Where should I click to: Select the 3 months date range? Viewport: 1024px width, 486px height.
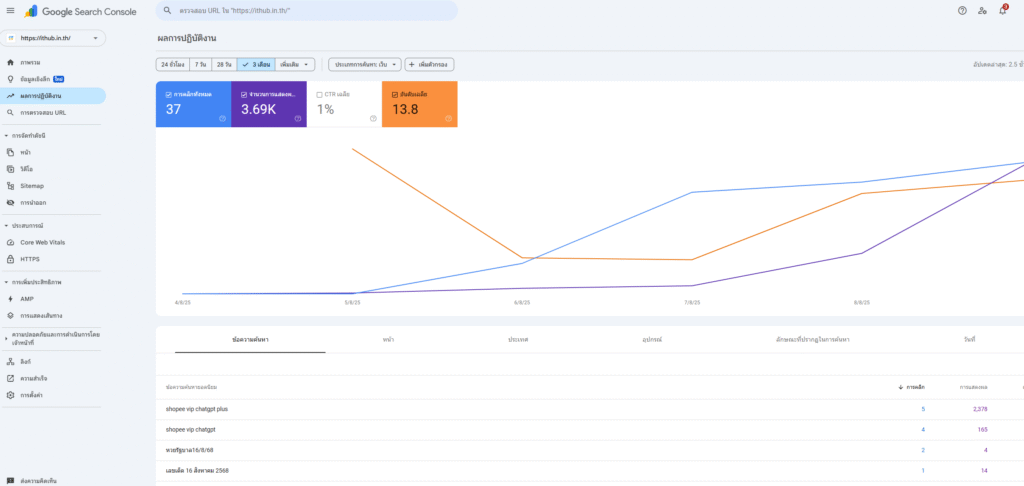tap(256, 65)
